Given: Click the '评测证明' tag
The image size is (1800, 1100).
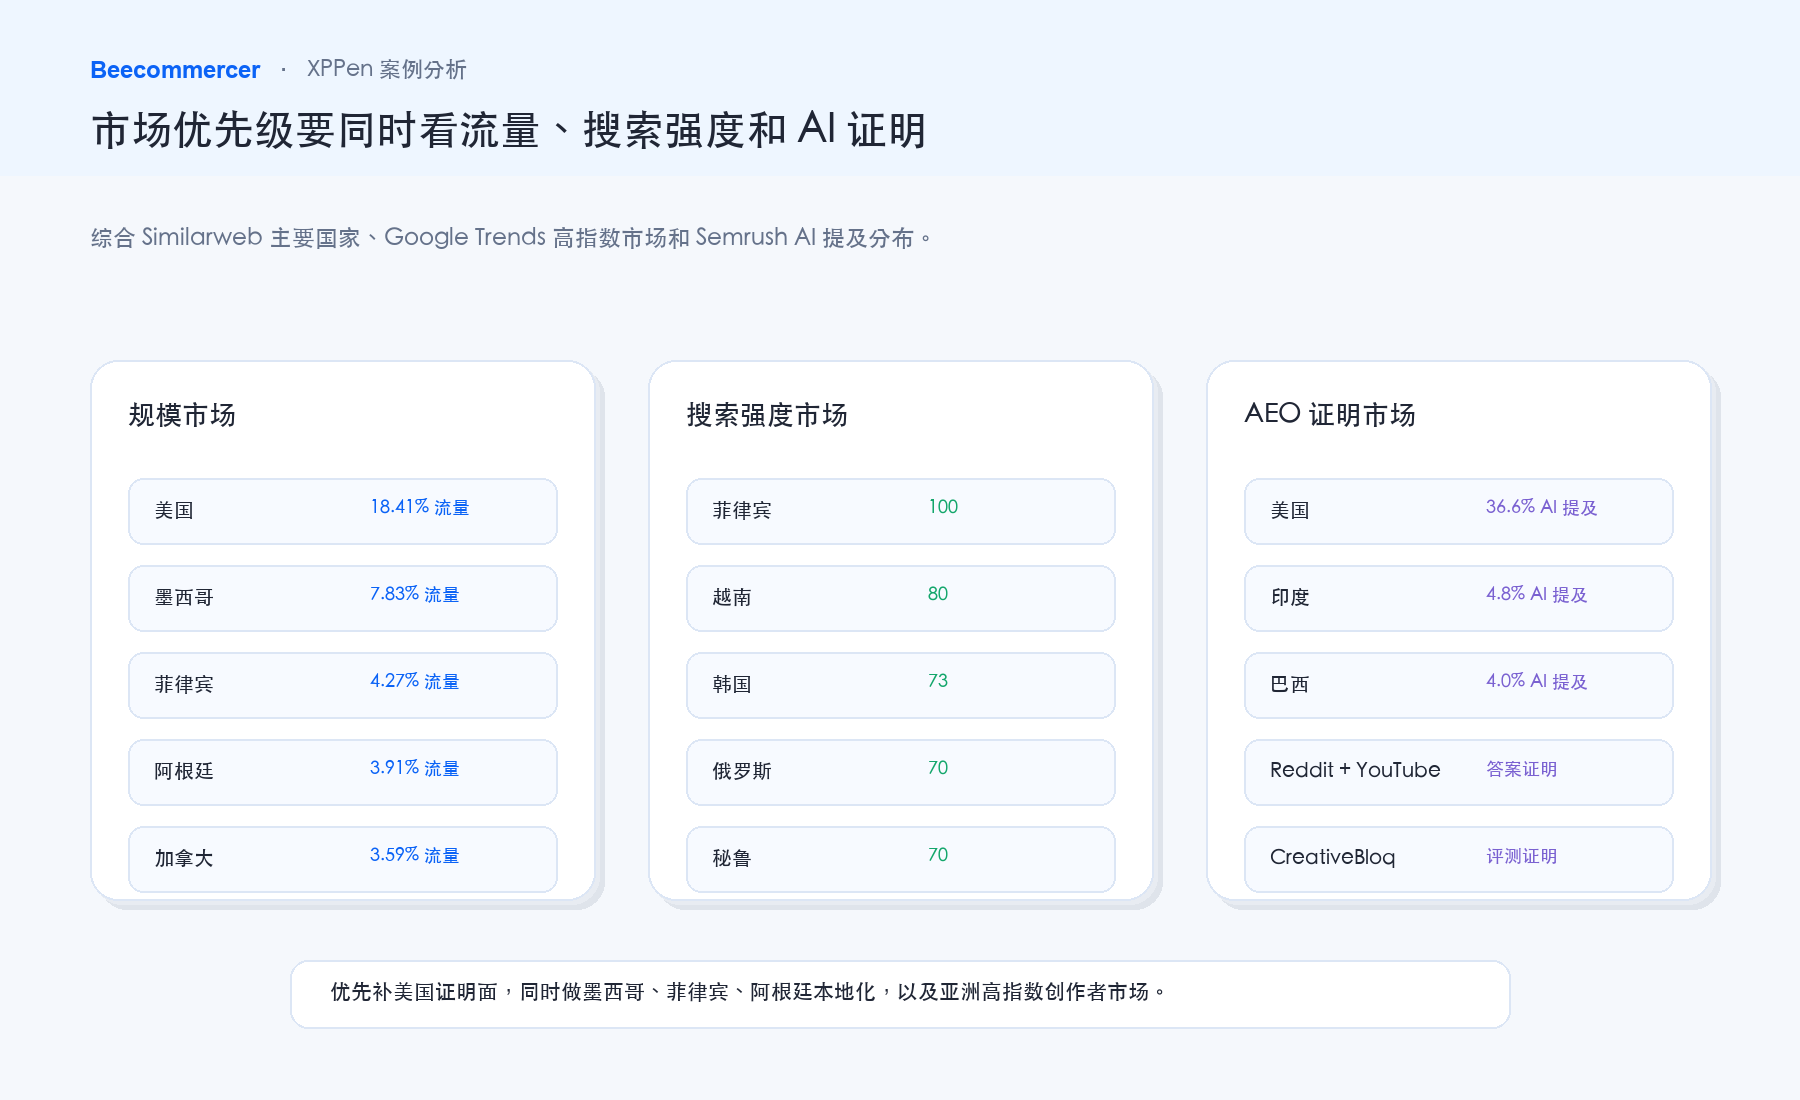Looking at the screenshot, I should click(1522, 856).
